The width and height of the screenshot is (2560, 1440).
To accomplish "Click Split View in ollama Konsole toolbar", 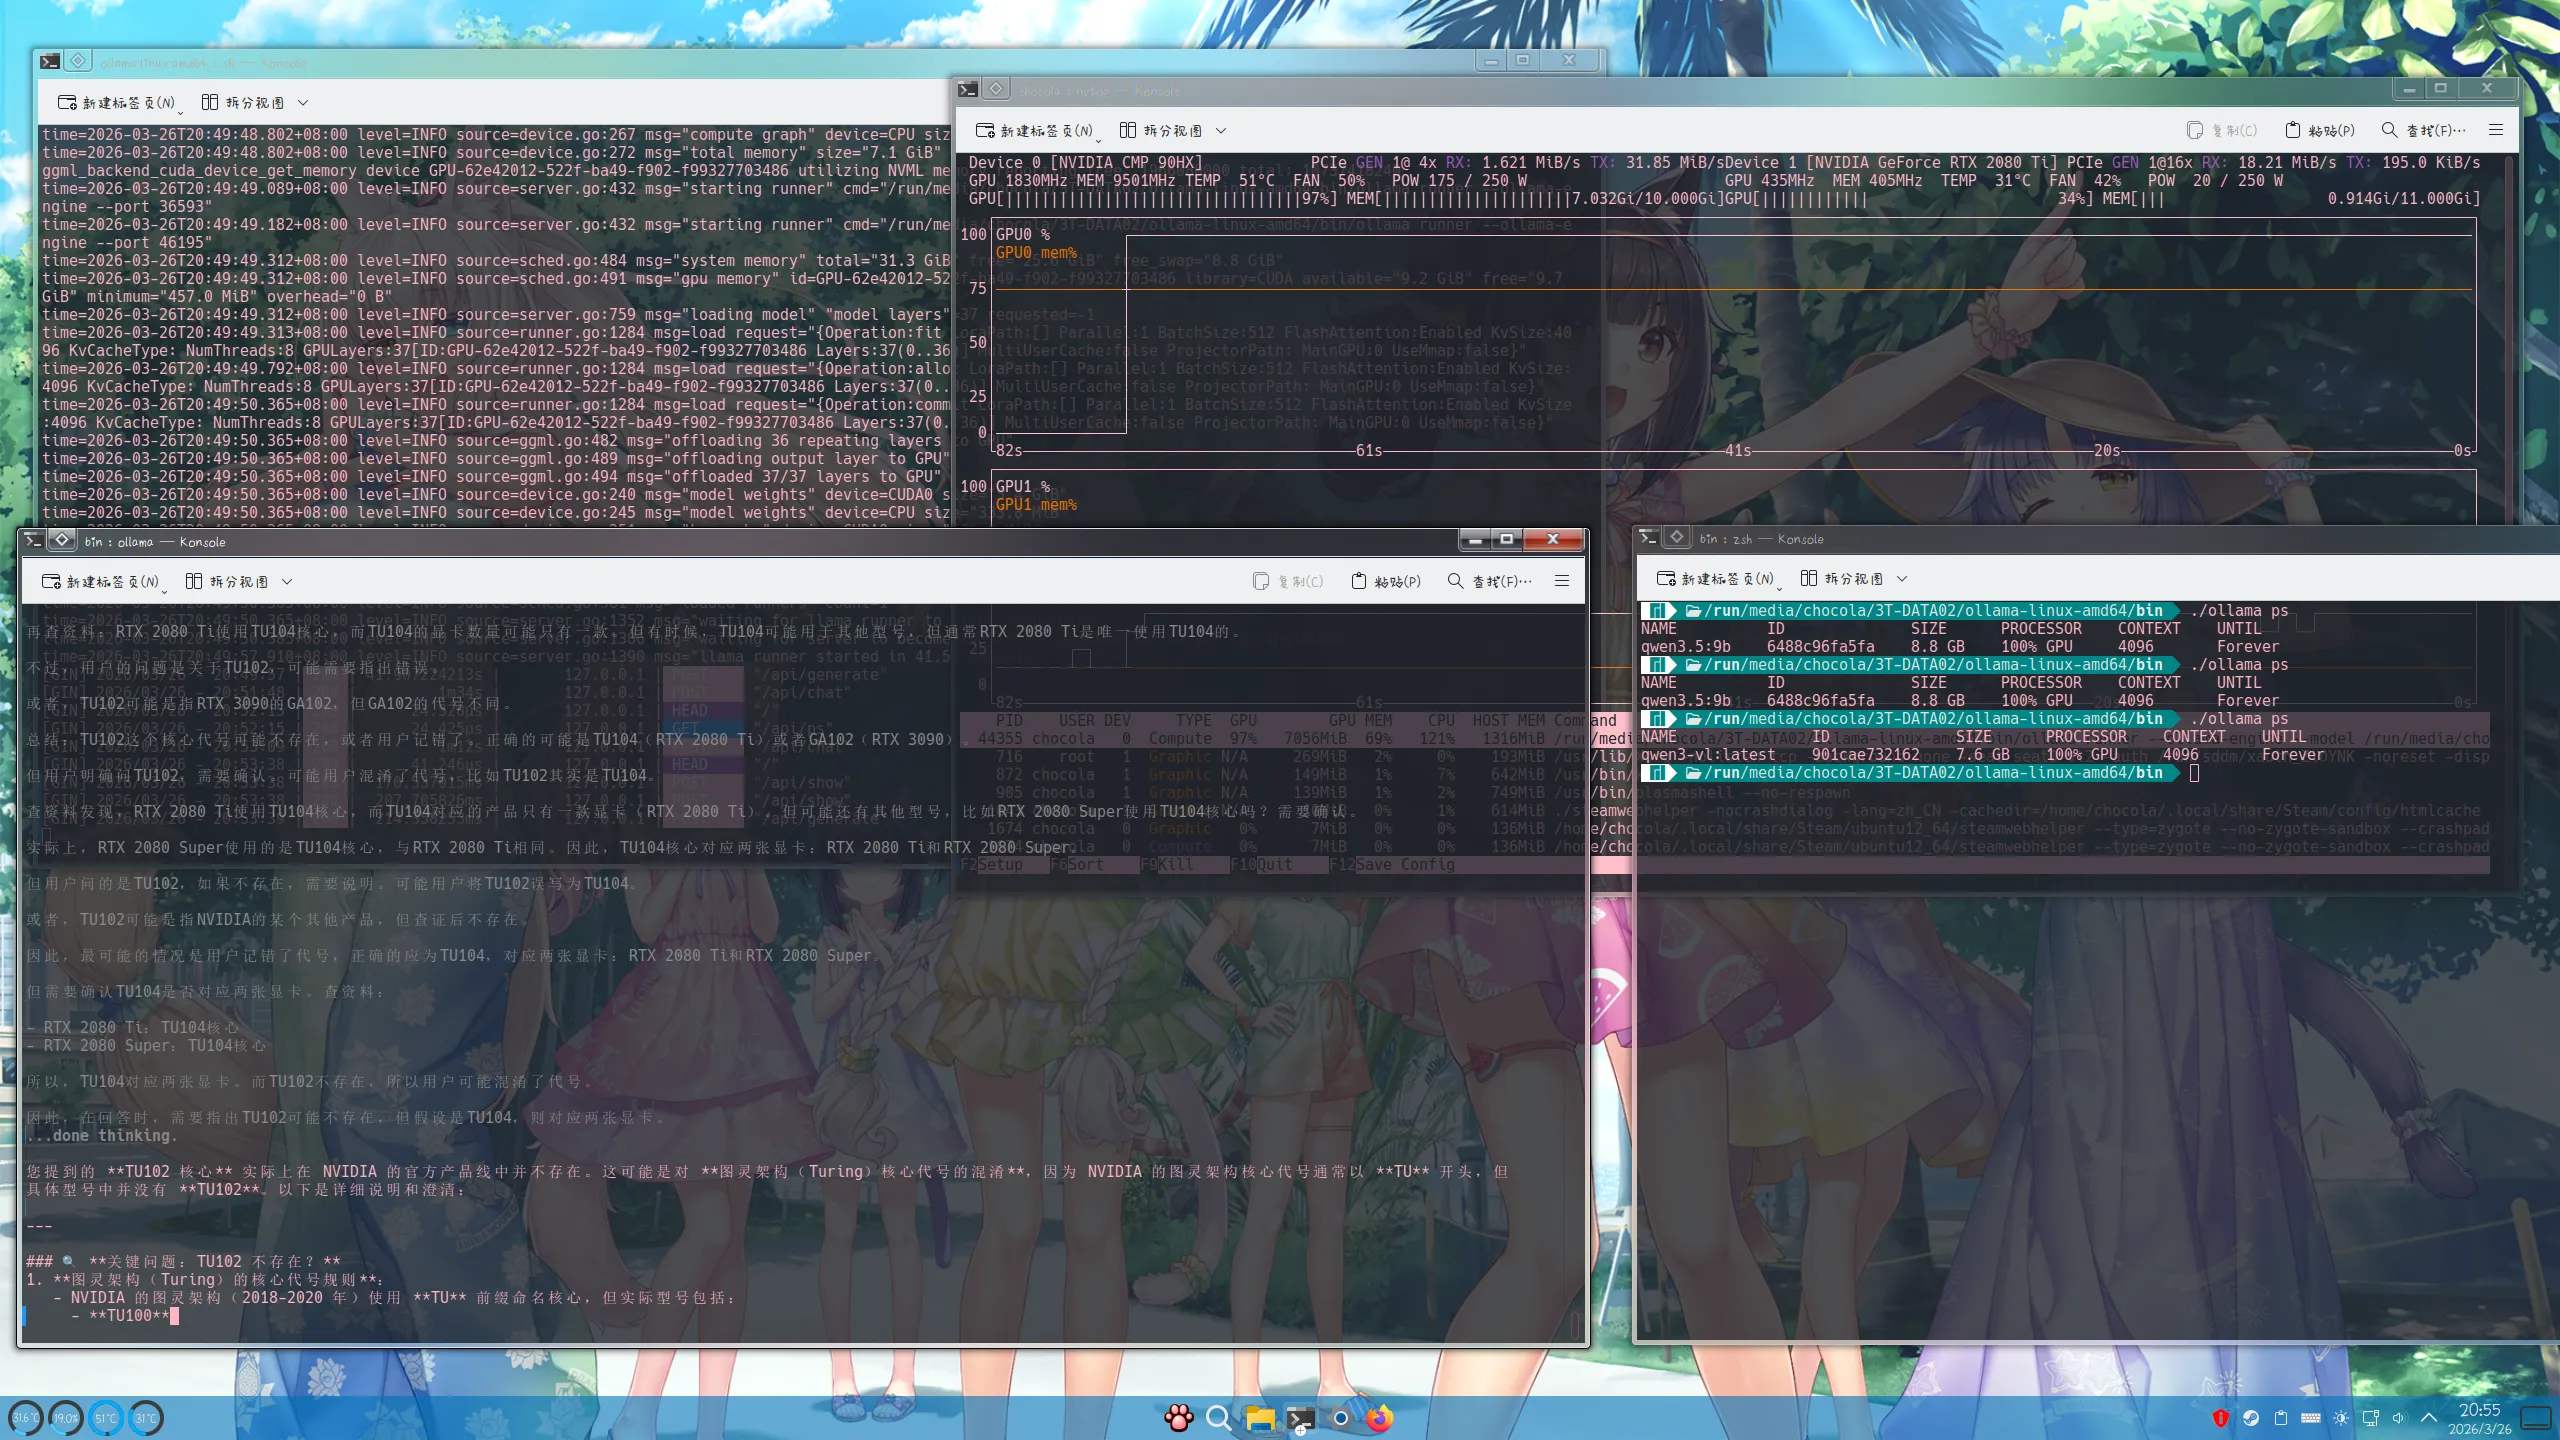I will tap(227, 581).
